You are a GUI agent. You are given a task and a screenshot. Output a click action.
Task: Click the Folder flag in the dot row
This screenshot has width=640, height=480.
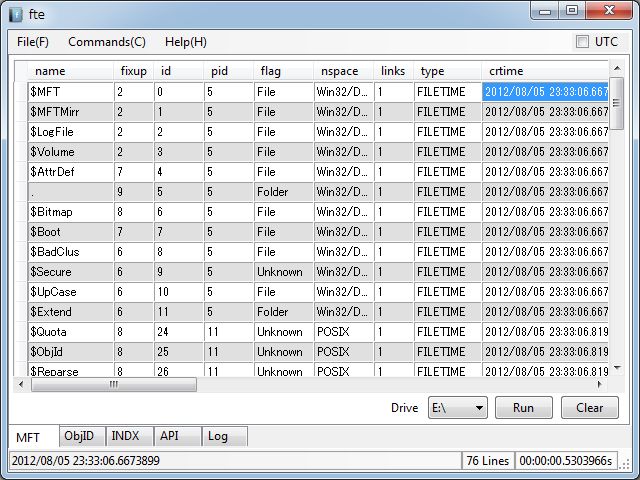[x=284, y=191]
